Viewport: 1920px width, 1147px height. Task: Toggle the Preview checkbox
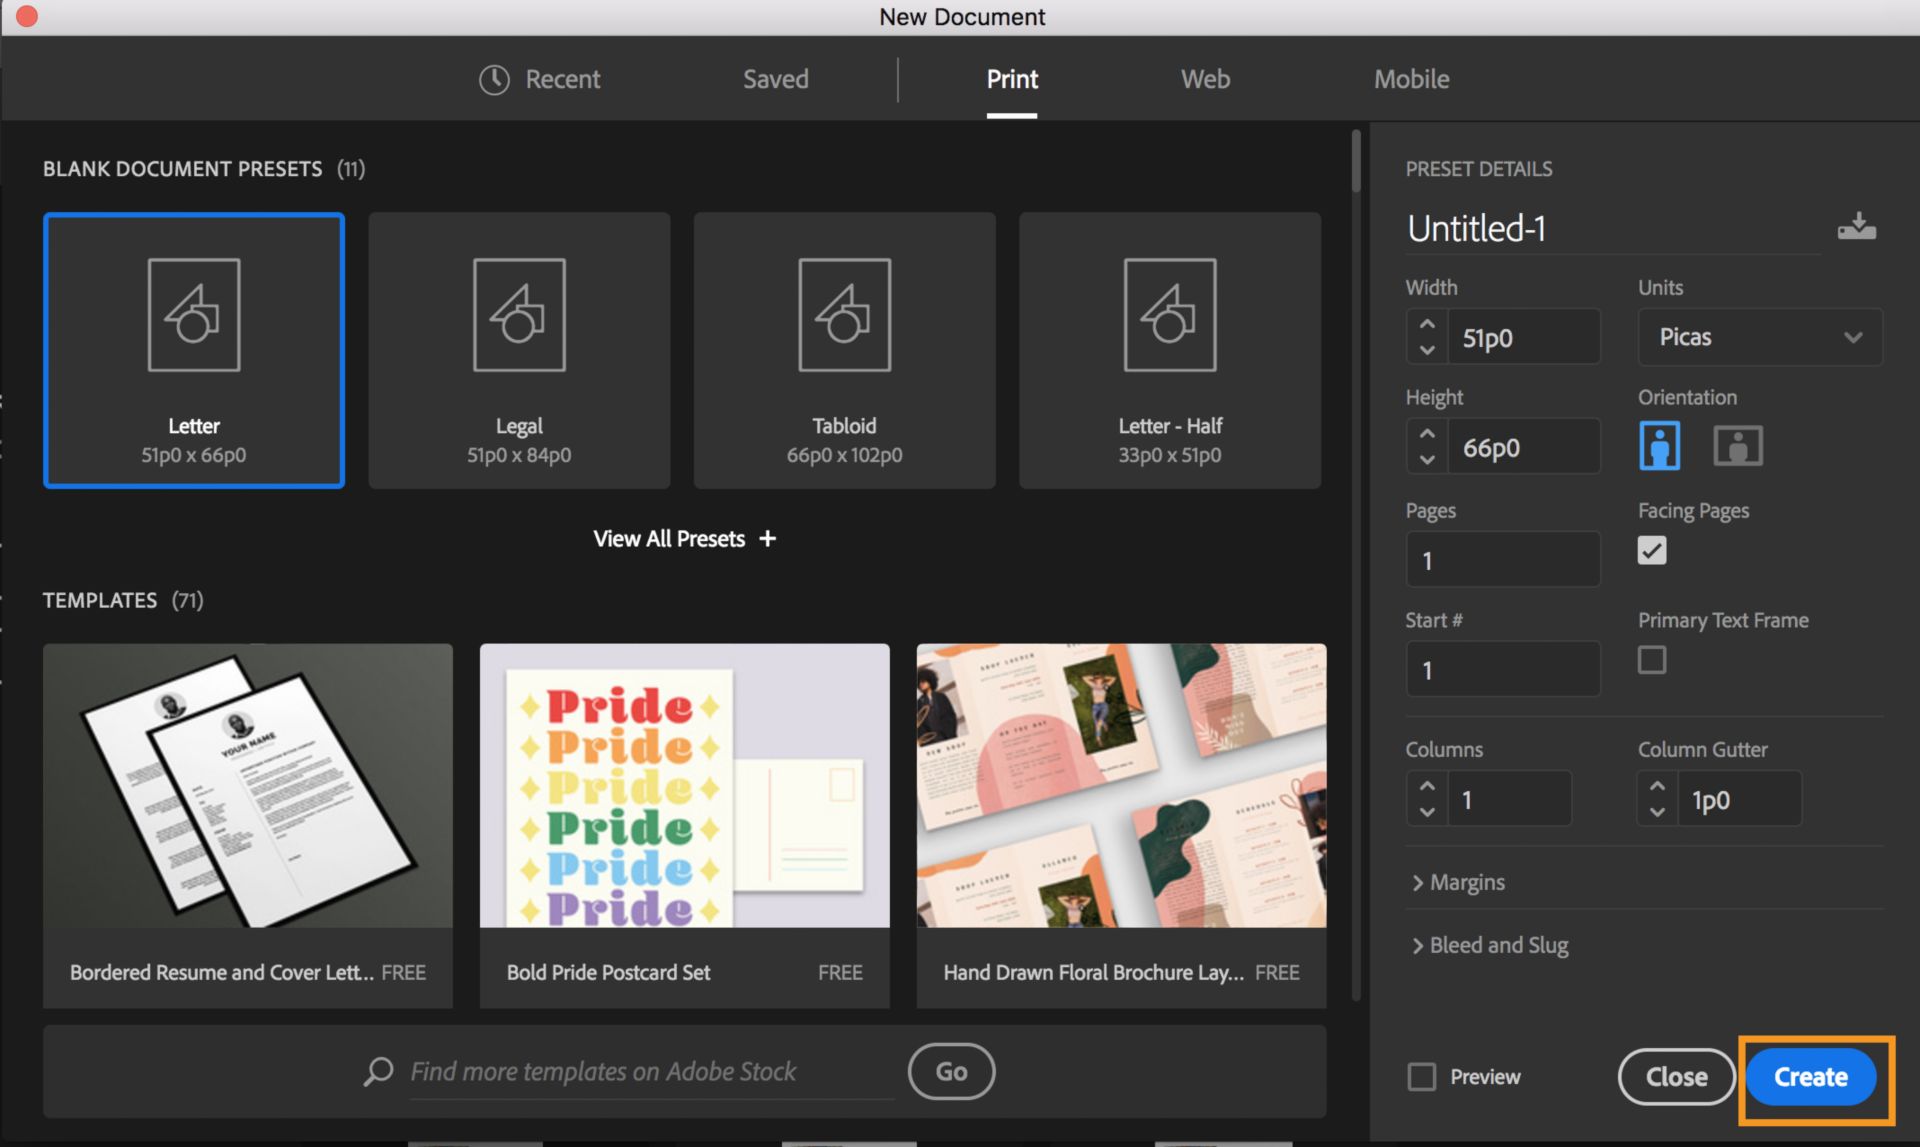pyautogui.click(x=1420, y=1077)
